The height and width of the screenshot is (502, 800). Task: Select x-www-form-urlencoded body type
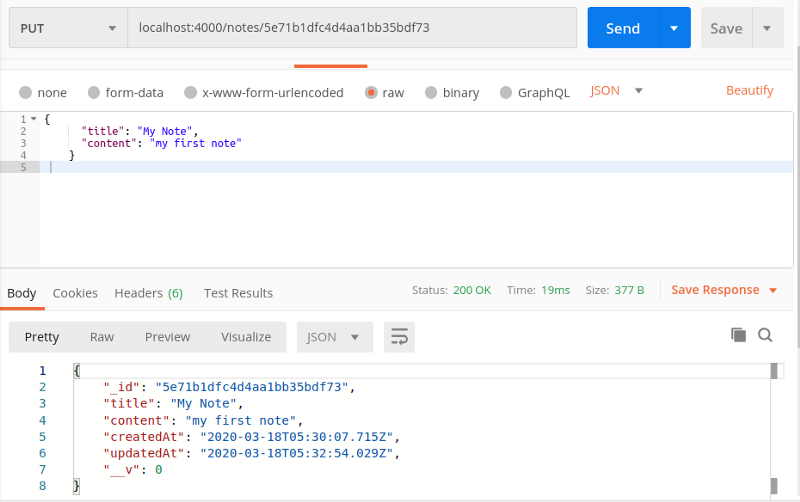190,93
